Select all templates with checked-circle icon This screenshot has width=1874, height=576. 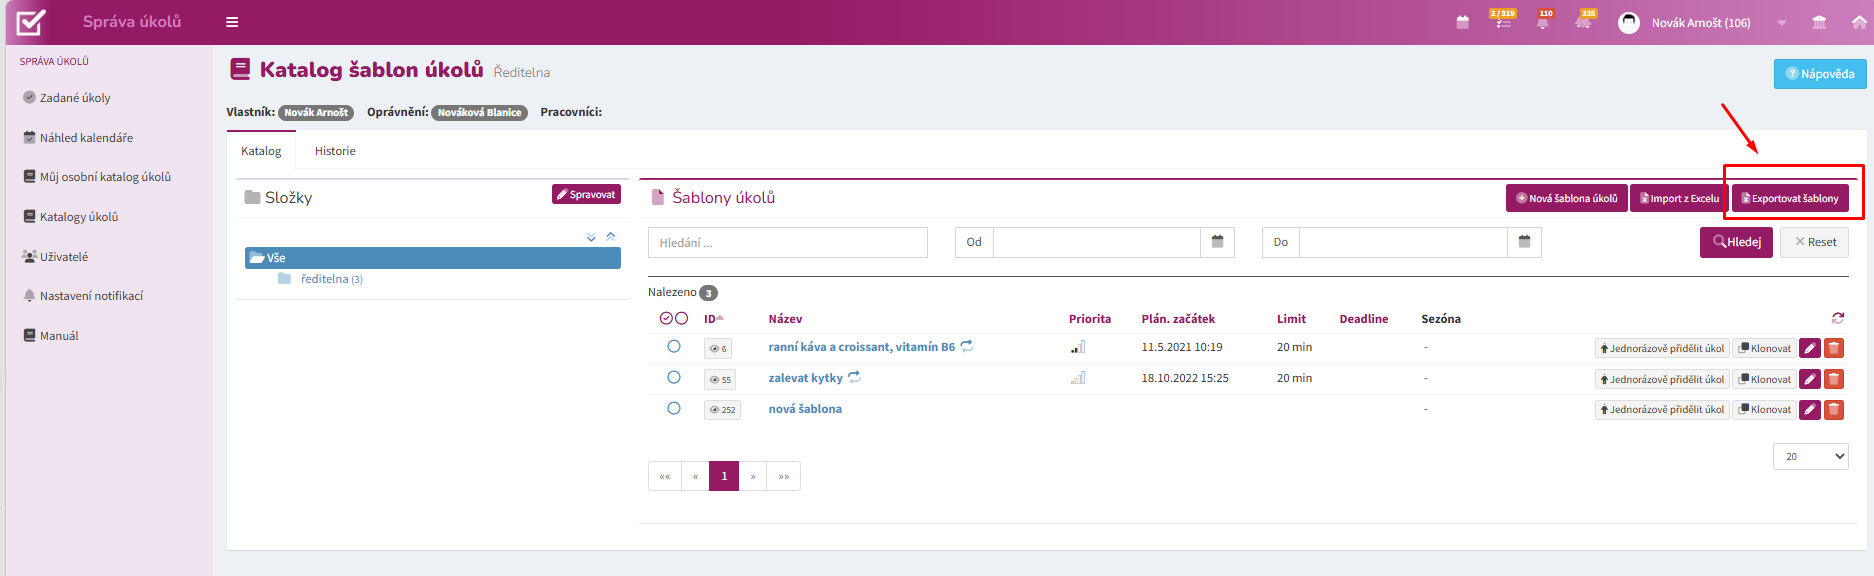[666, 318]
